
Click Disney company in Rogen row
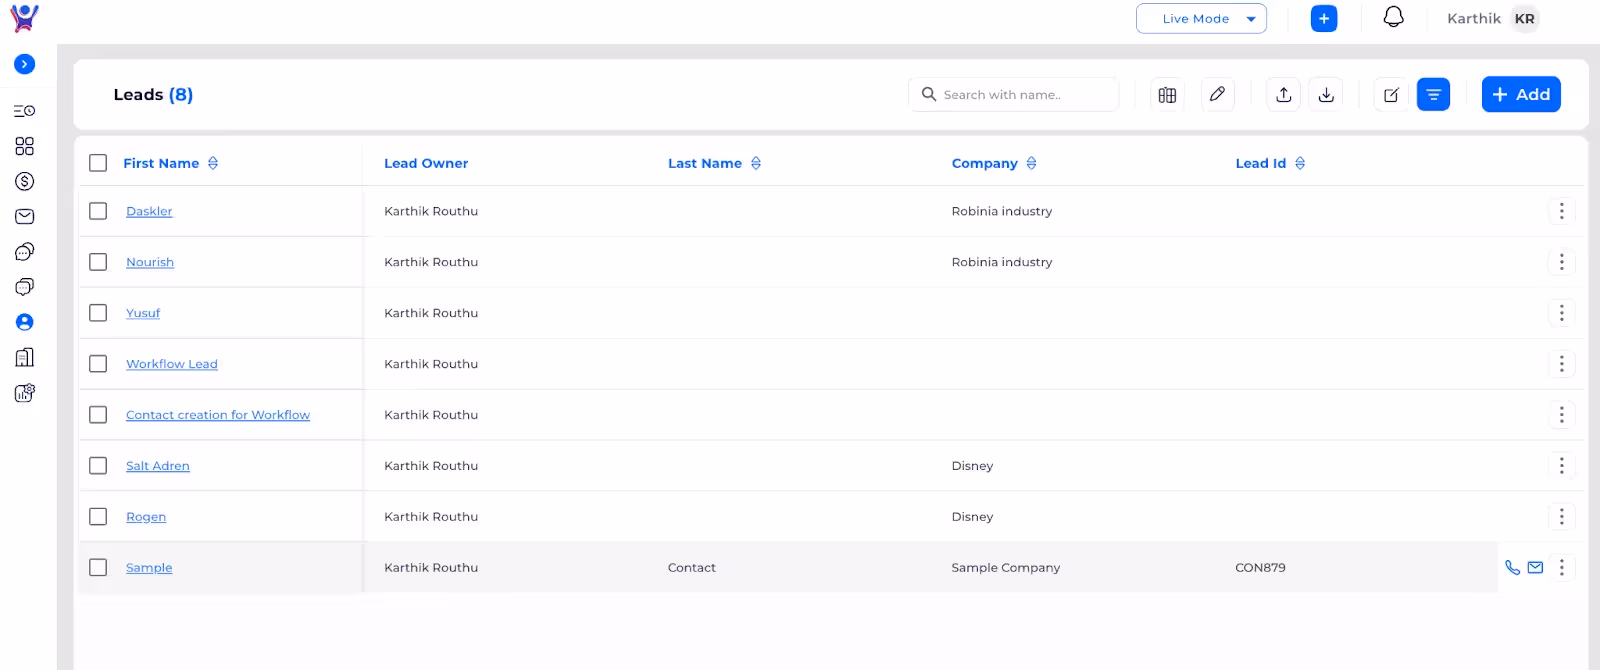click(972, 517)
